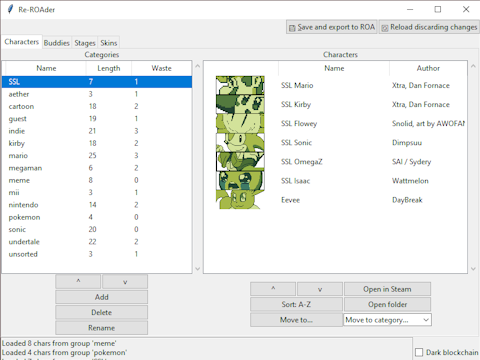
Task: Switch to the Buddies tab
Action: coord(56,43)
